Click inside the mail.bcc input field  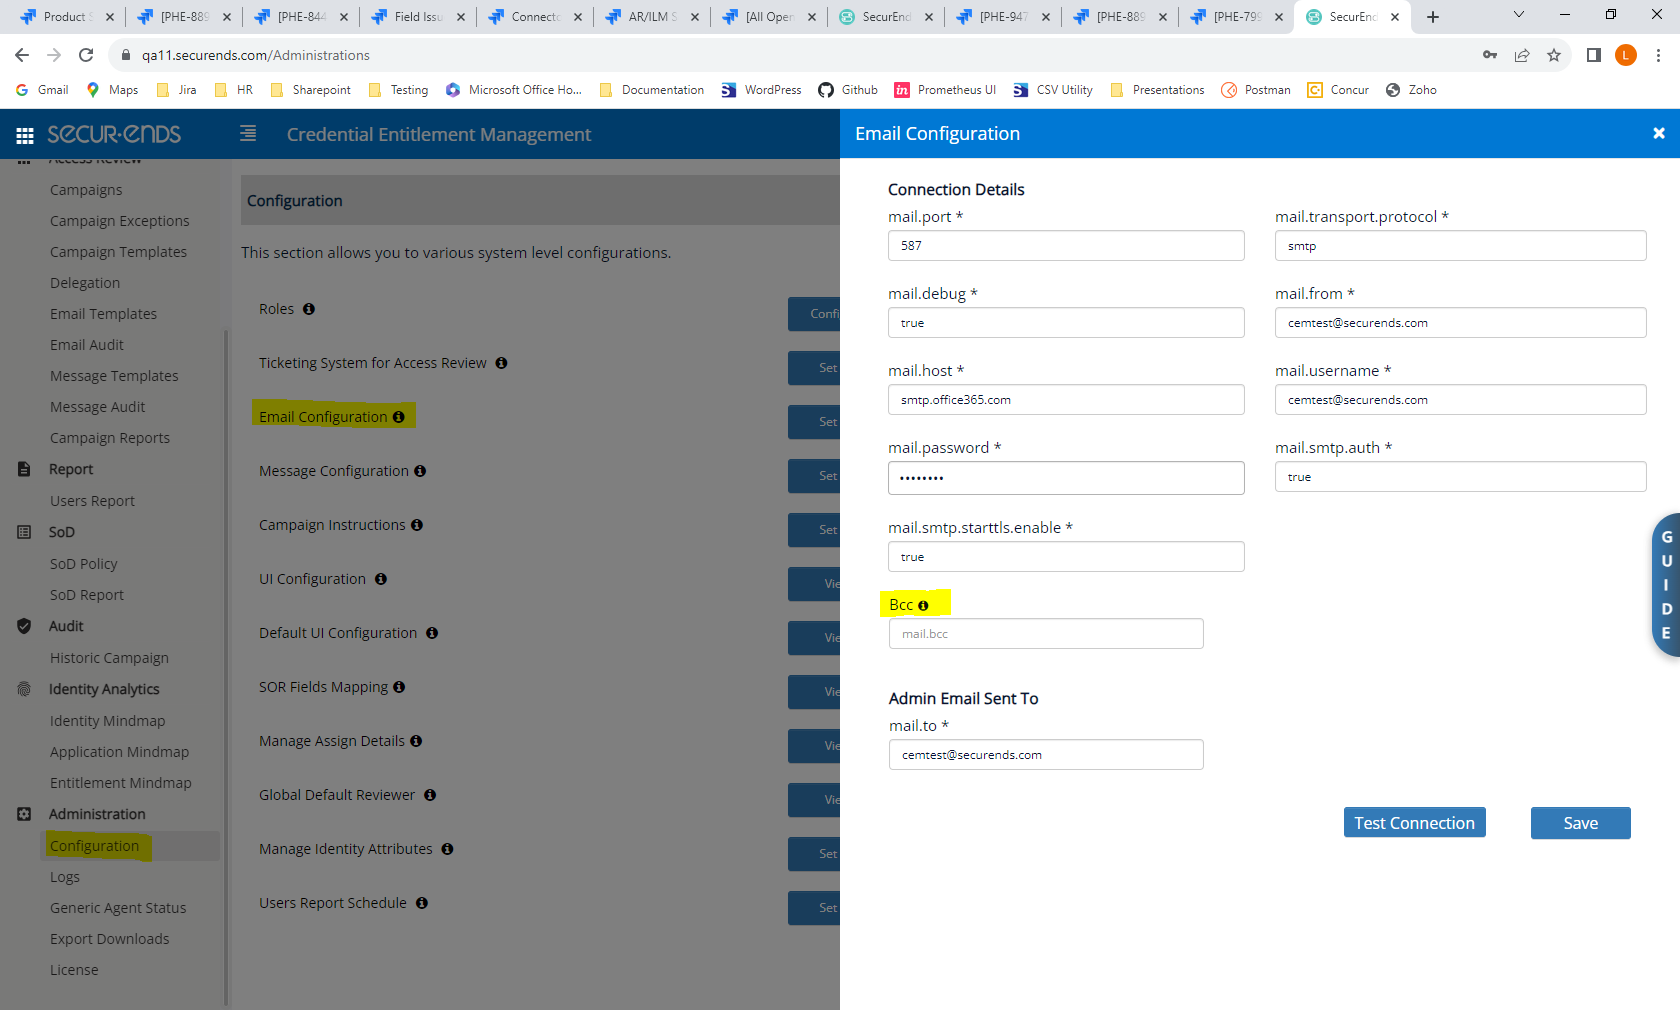pos(1045,633)
